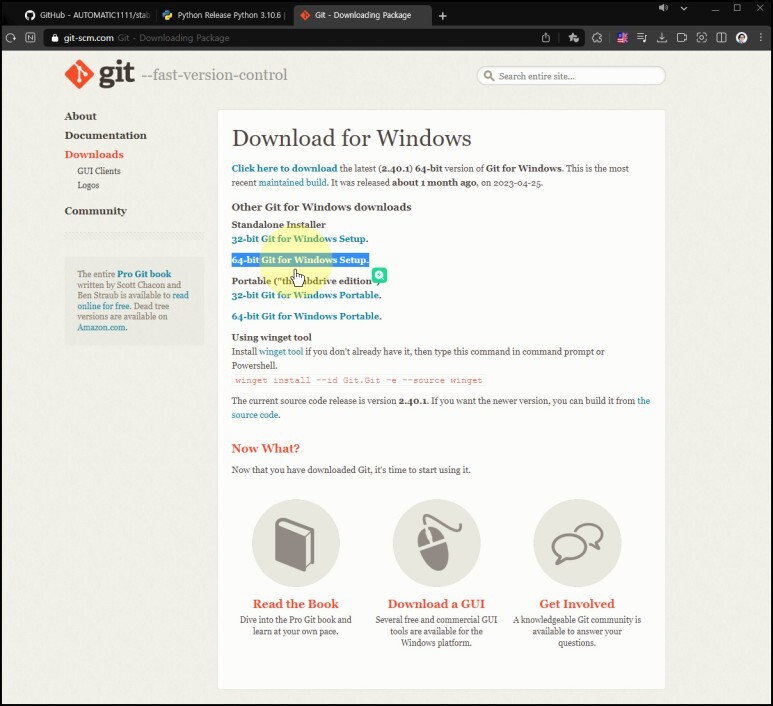Download 32-bit Git for Windows Setup

pyautogui.click(x=300, y=239)
